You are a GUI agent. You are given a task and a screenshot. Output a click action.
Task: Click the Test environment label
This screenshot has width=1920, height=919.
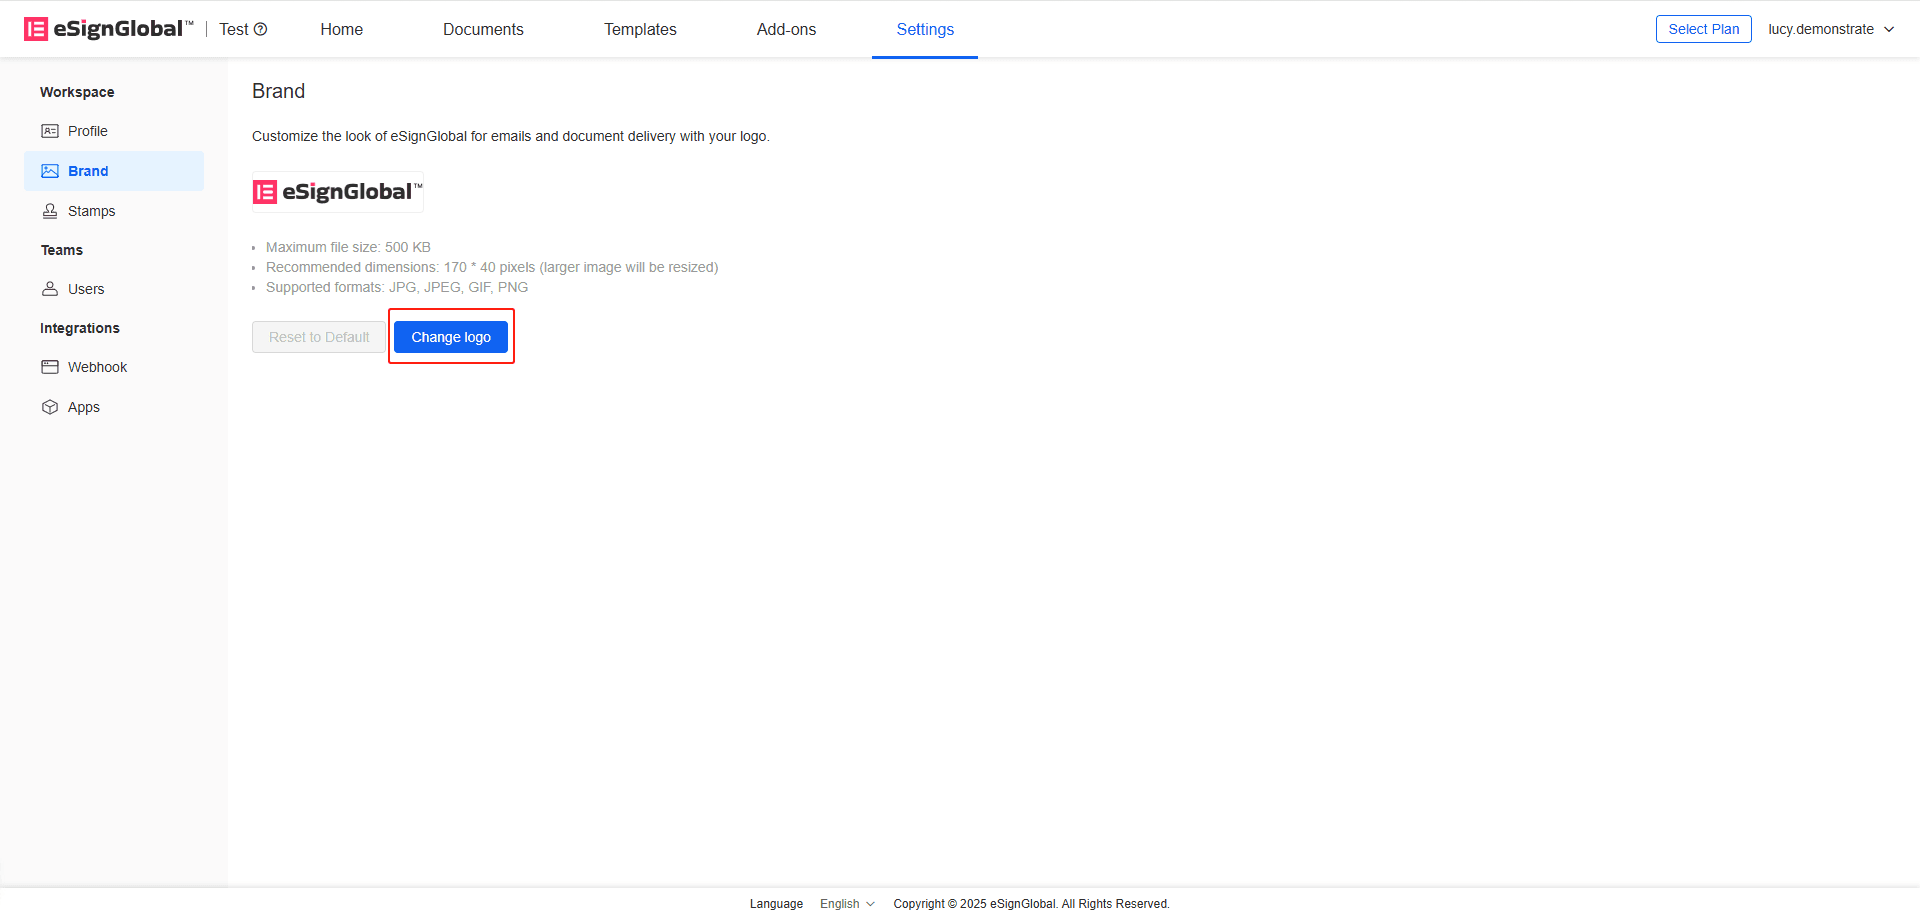tap(234, 29)
